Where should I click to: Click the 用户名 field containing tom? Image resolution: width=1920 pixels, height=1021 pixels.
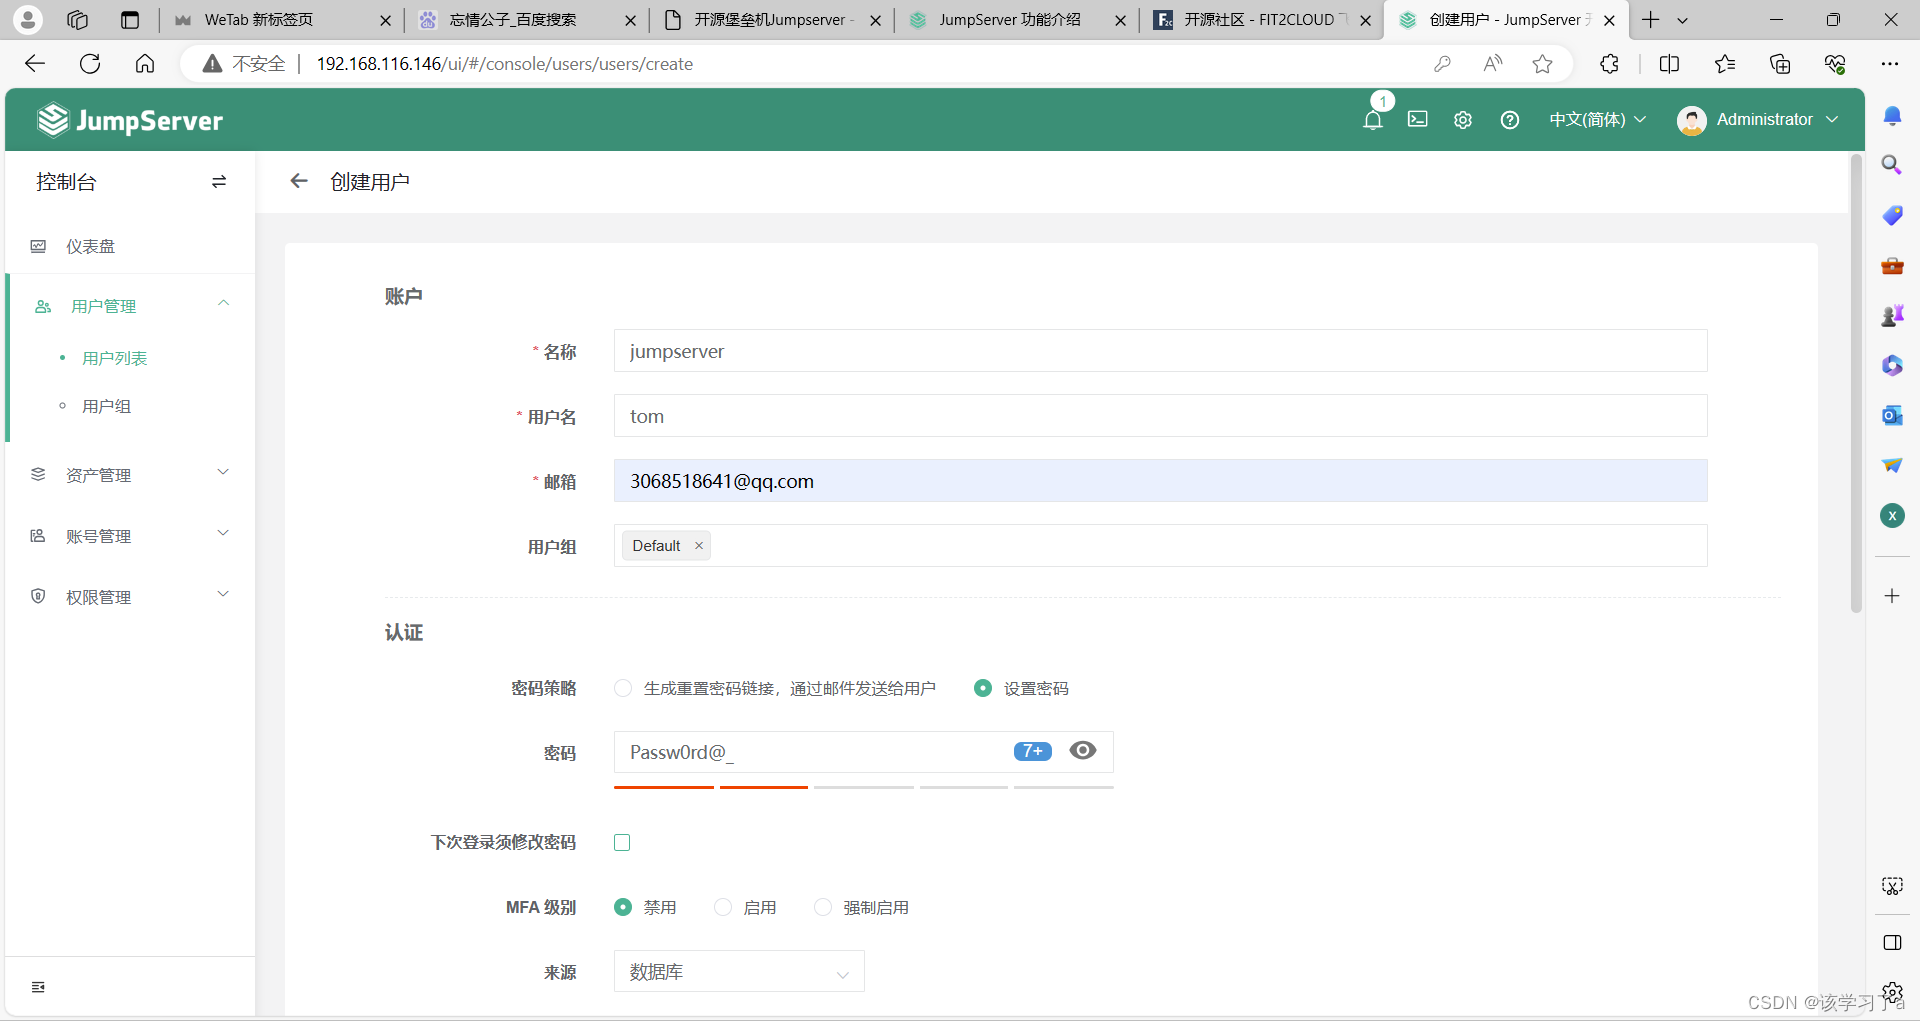(1160, 416)
